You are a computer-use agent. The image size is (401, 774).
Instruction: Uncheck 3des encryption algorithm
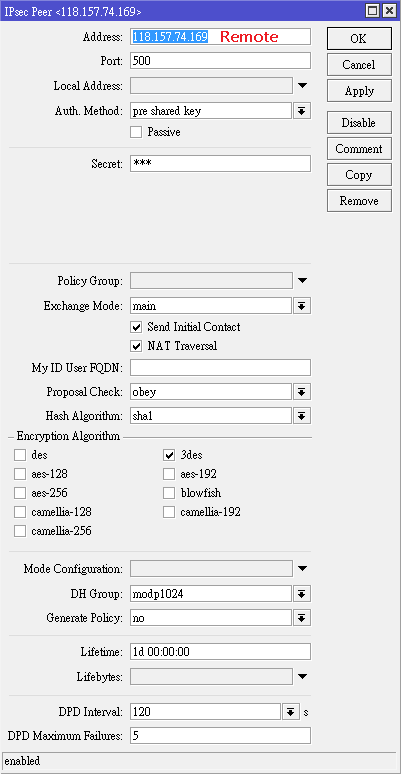tap(169, 455)
